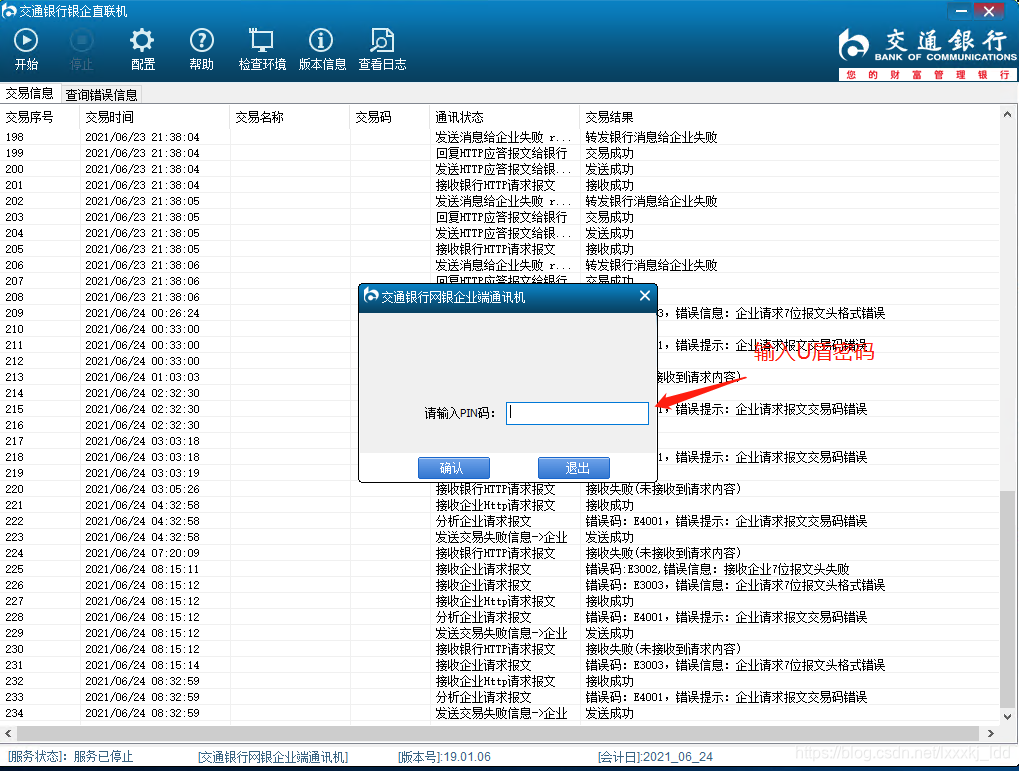Select transaction row 202

click(x=499, y=201)
